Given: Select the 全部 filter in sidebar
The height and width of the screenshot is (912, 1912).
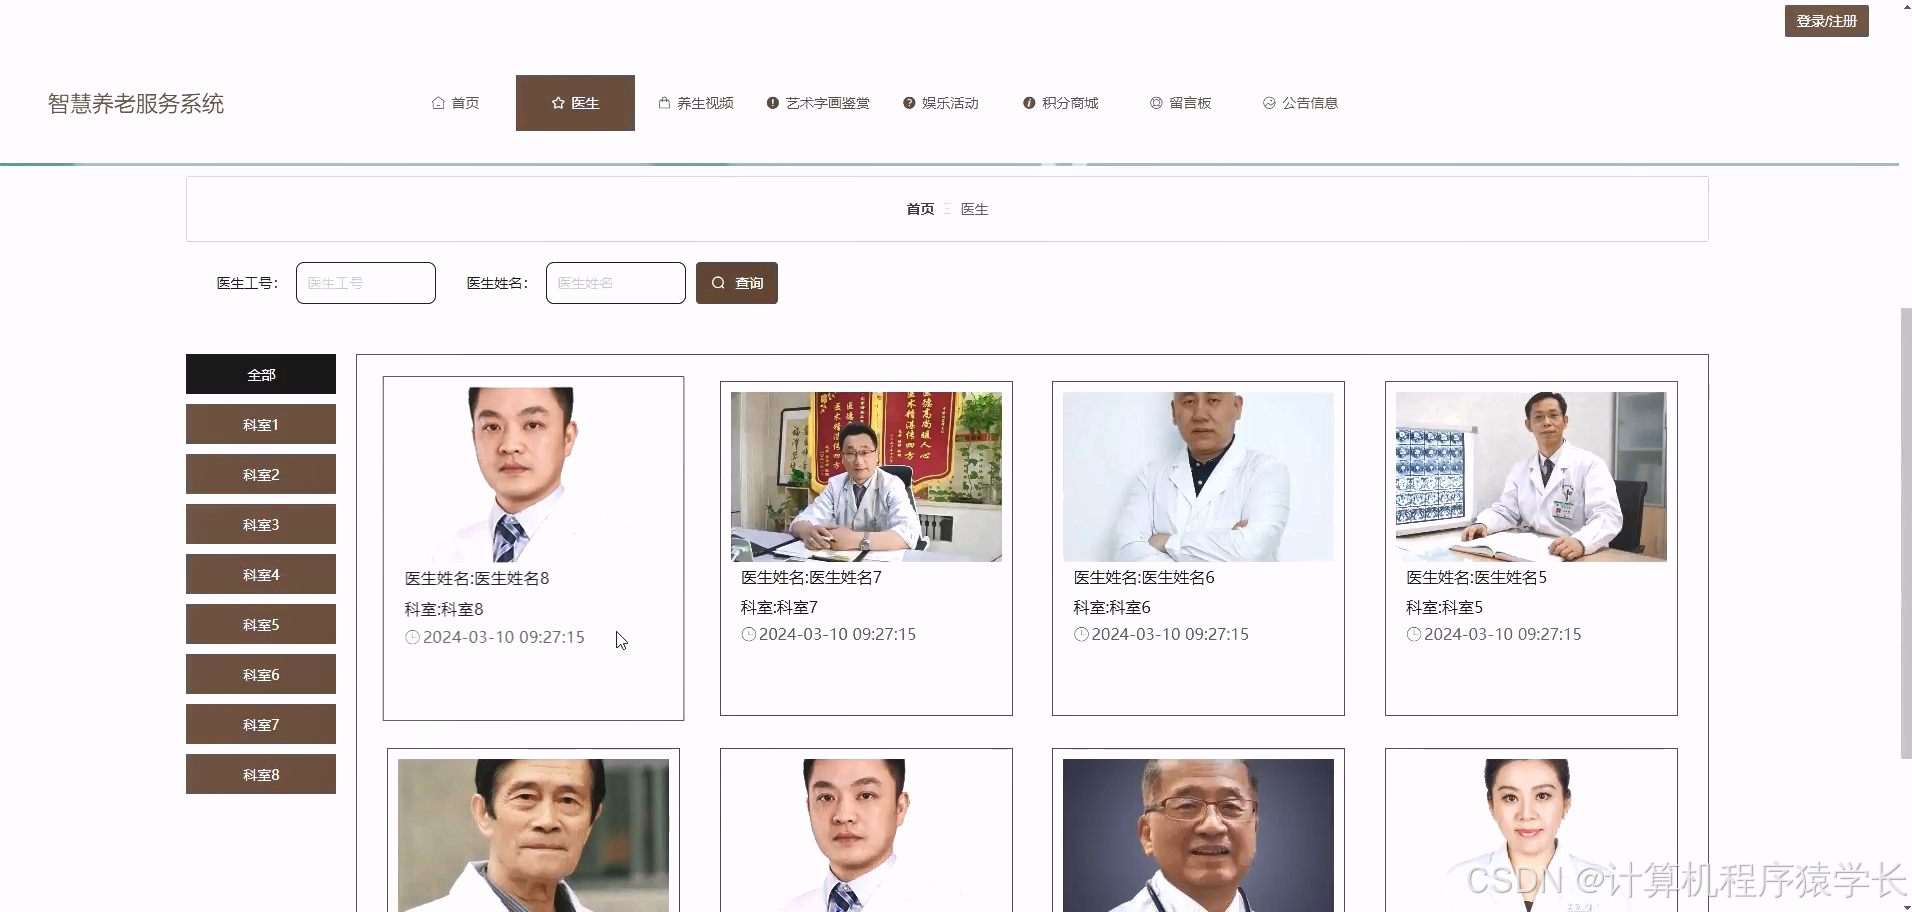Looking at the screenshot, I should pos(260,373).
